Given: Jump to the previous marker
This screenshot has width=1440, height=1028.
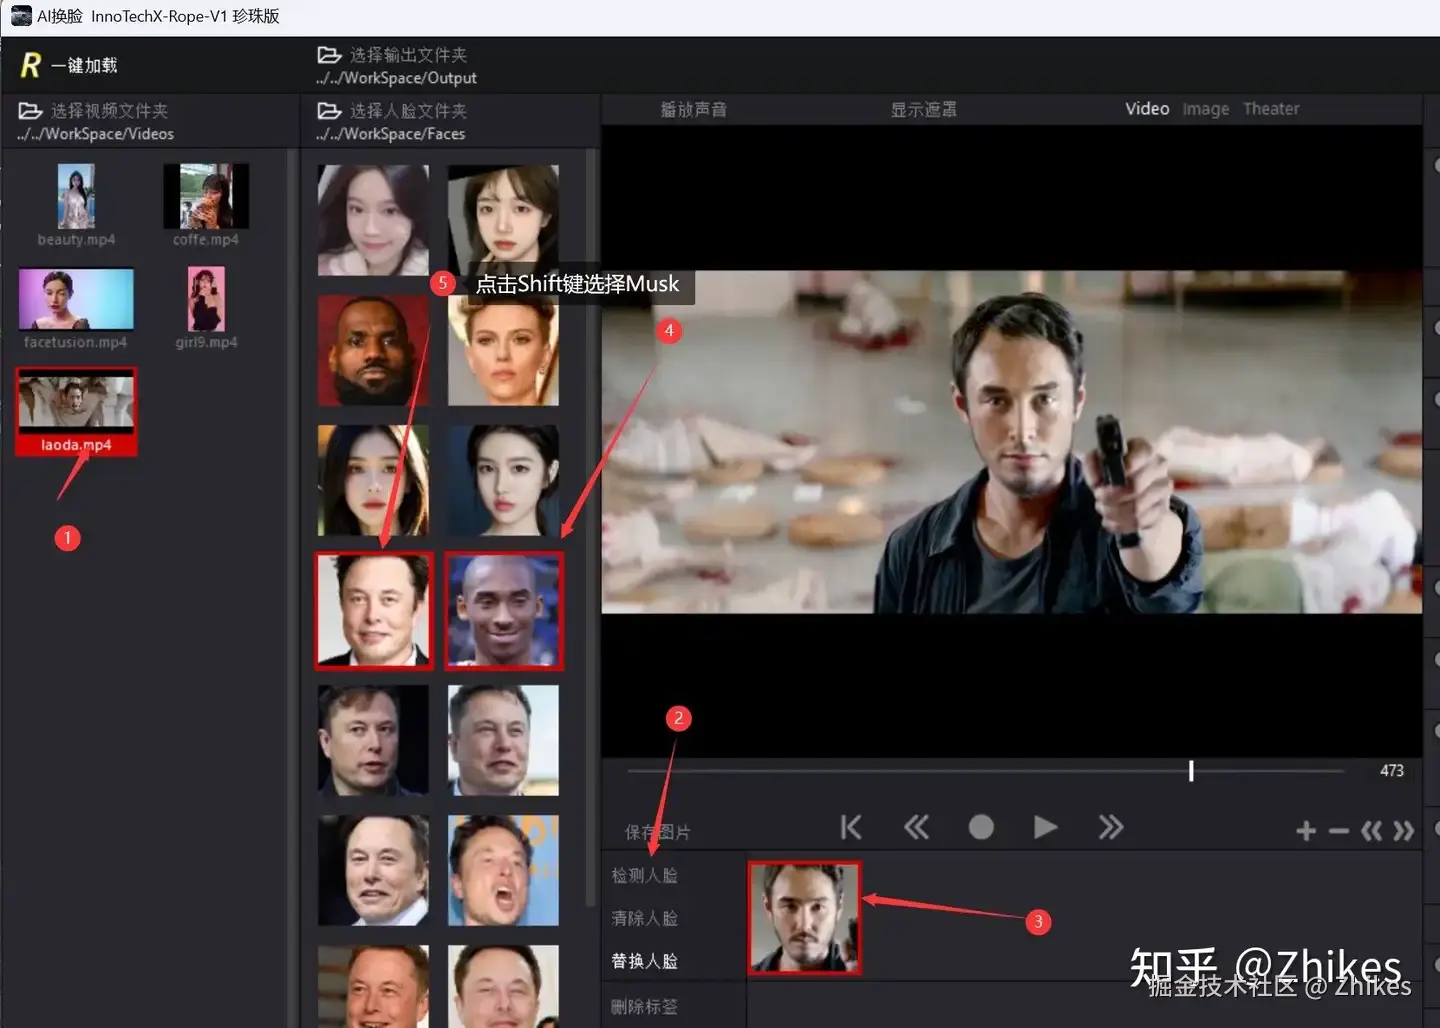Looking at the screenshot, I should (x=1371, y=831).
